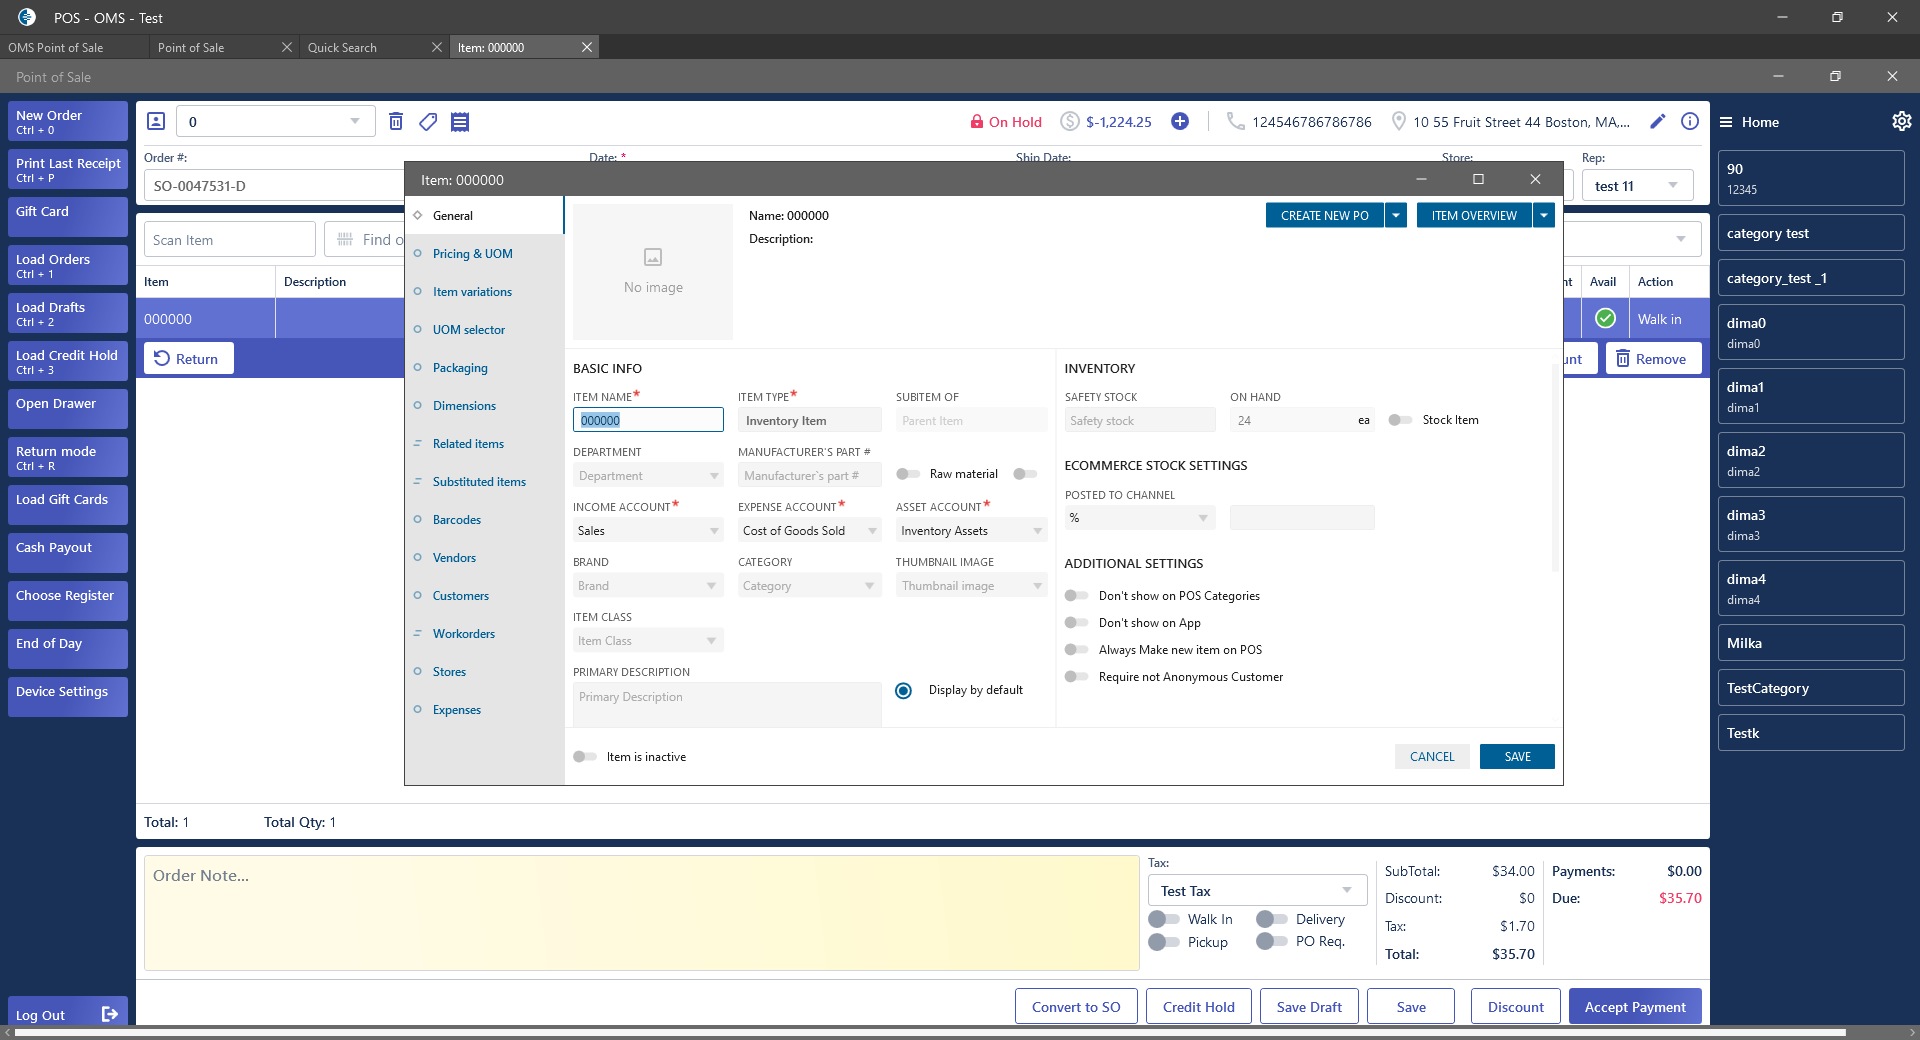Click the blue plus add payment icon
Image resolution: width=1920 pixels, height=1040 pixels.
point(1180,122)
